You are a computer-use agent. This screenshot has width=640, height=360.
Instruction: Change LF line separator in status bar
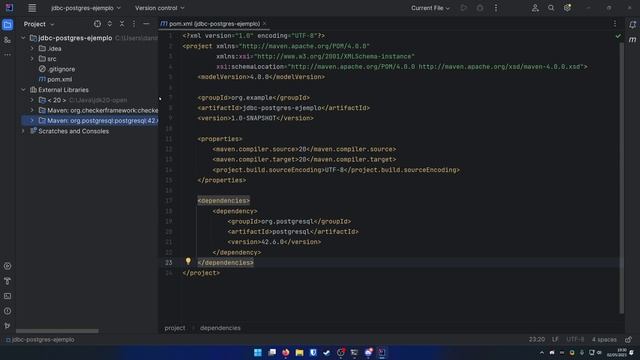click(x=555, y=340)
